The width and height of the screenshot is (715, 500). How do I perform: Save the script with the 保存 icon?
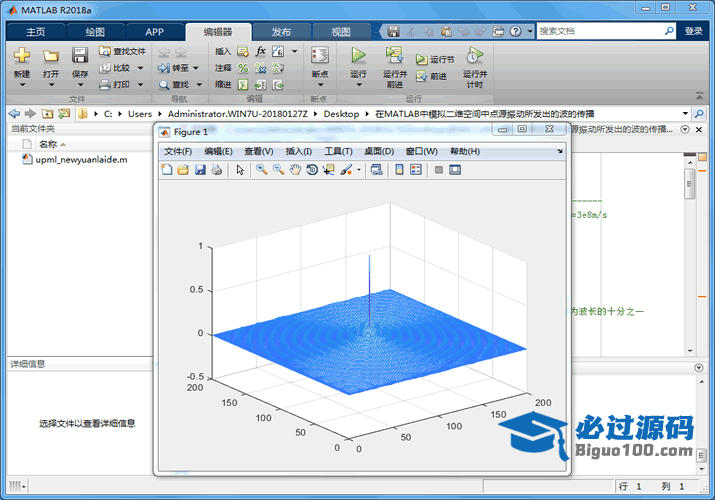point(80,56)
